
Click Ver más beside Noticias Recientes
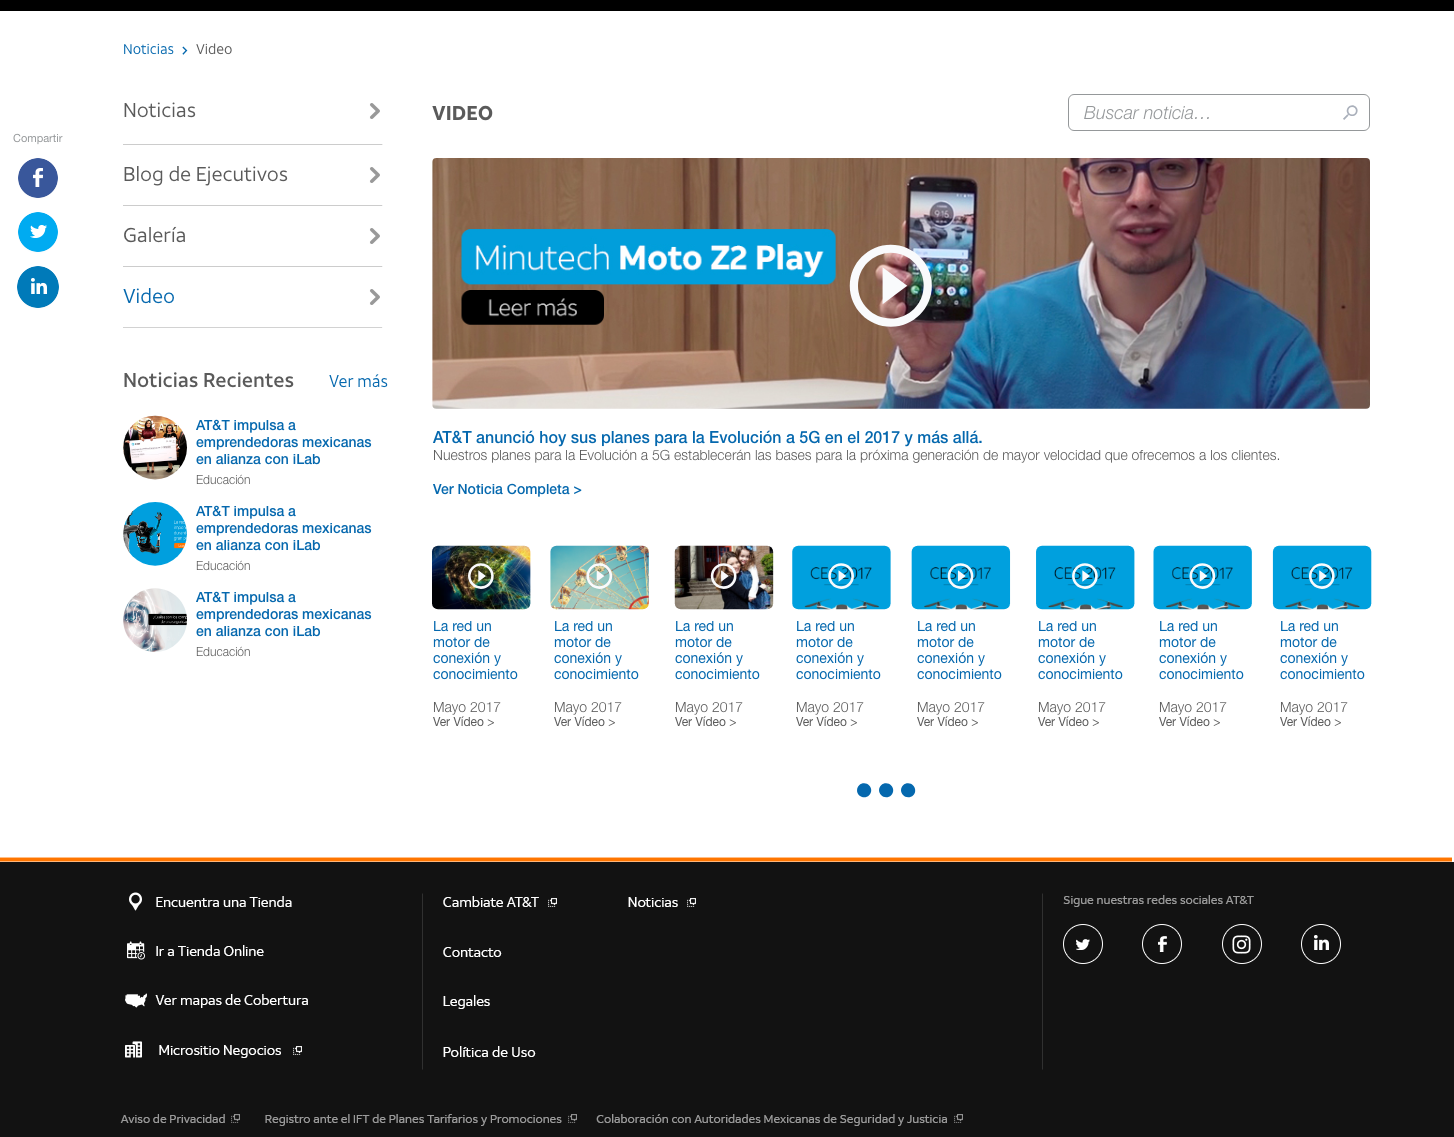[358, 381]
